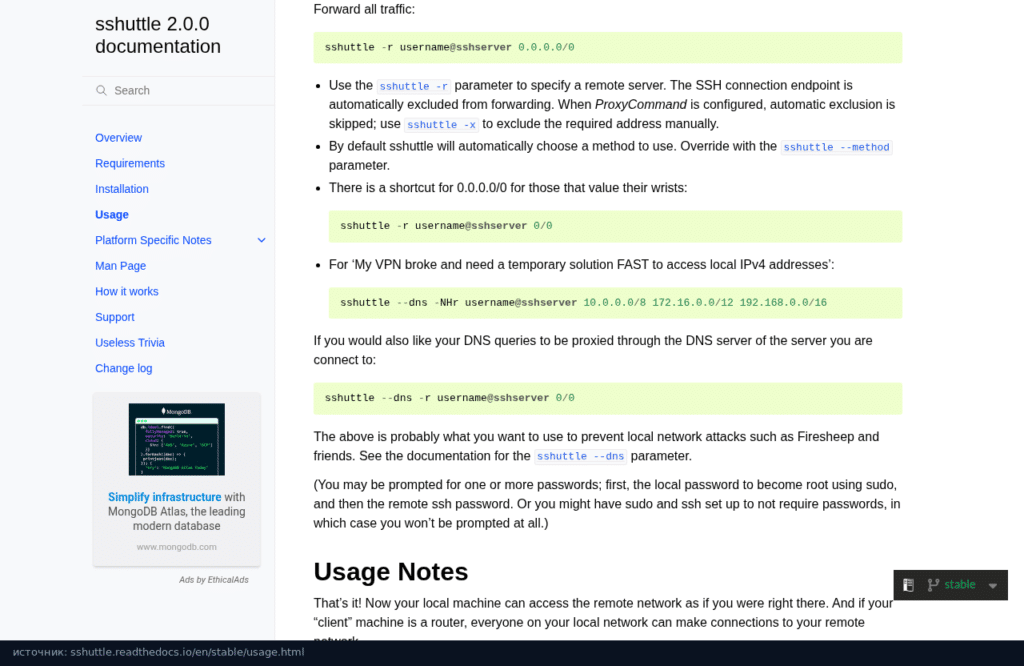Click the 'Forward all traffic:' text
1024x666 pixels.
364,9
